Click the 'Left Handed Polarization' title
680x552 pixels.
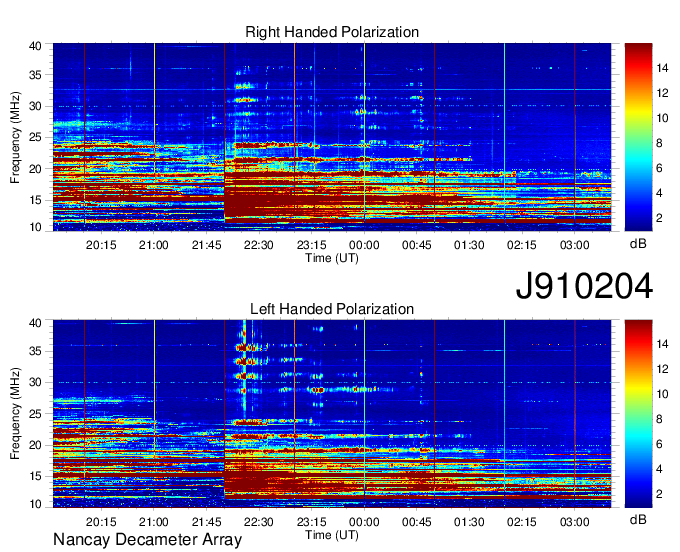tap(332, 309)
